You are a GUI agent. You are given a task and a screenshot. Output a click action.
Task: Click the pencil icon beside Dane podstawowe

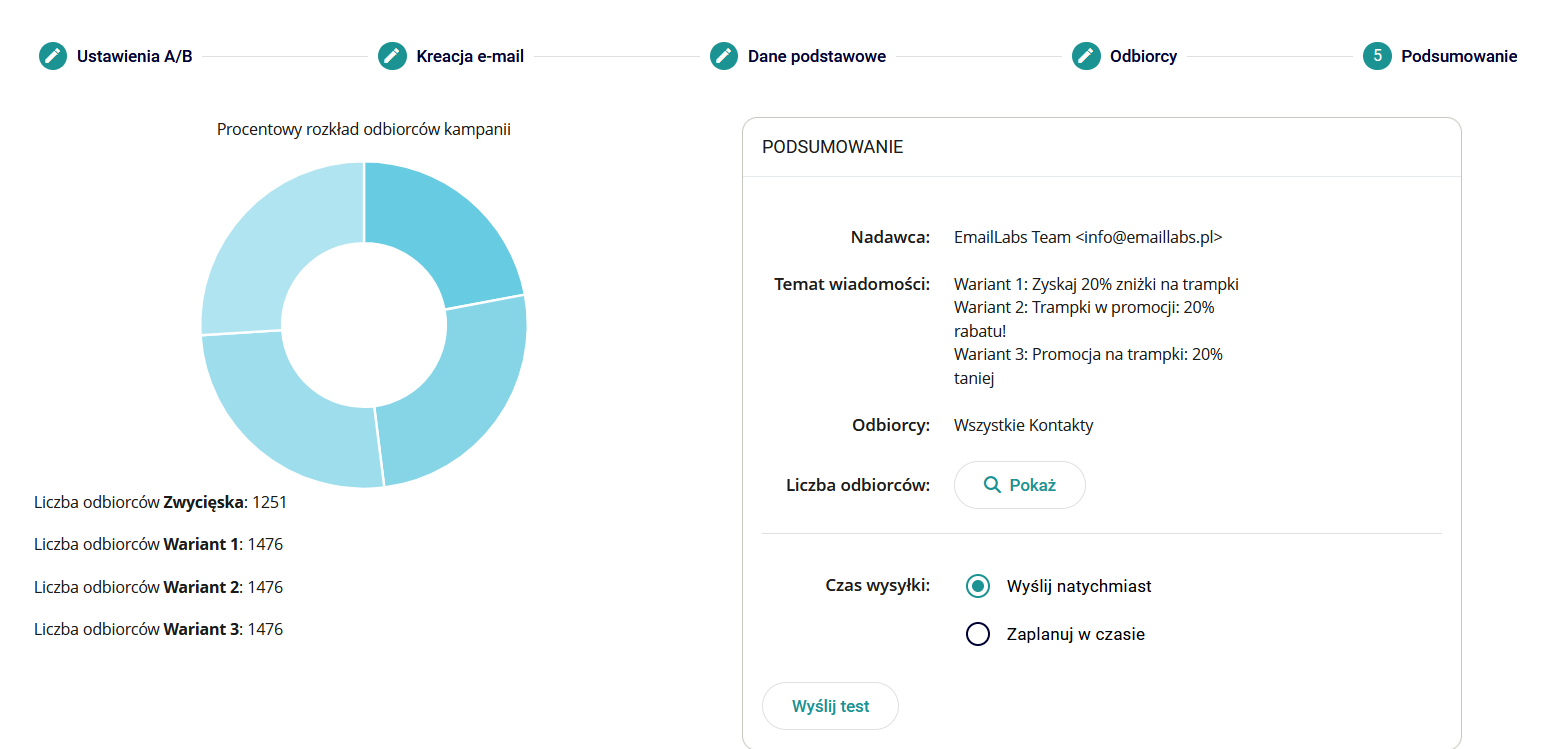pyautogui.click(x=724, y=56)
